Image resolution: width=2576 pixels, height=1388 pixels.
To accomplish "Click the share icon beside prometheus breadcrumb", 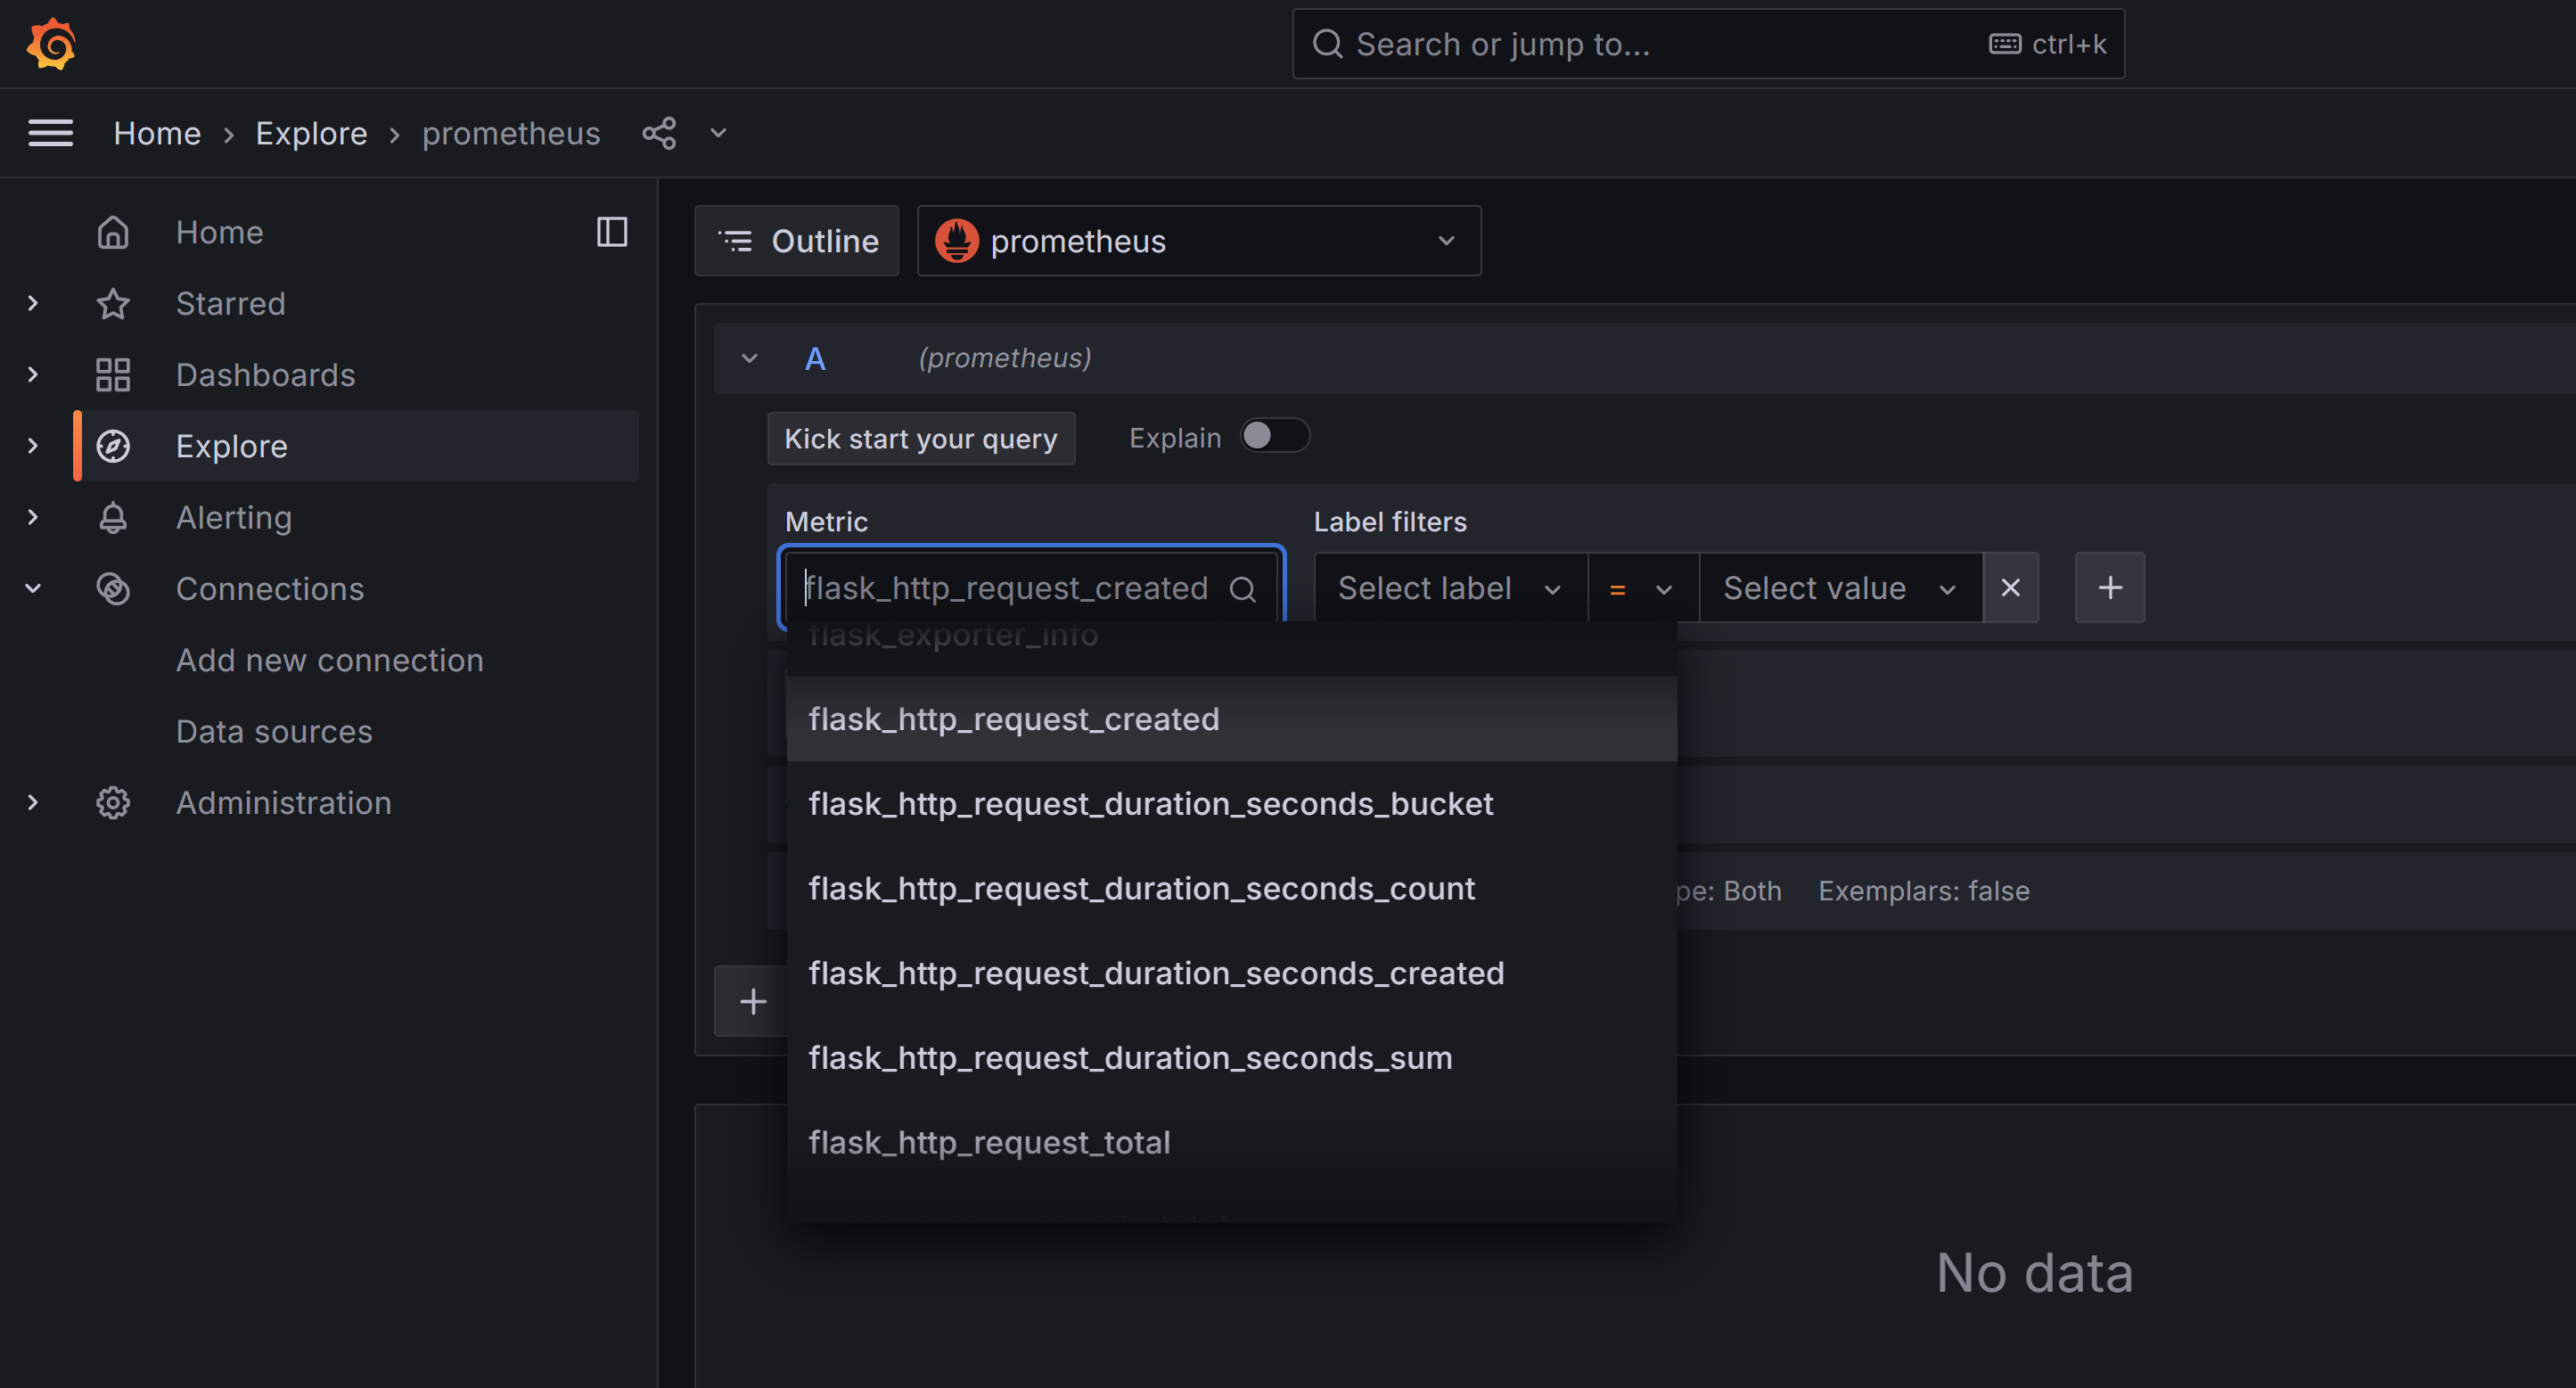I will (x=659, y=133).
